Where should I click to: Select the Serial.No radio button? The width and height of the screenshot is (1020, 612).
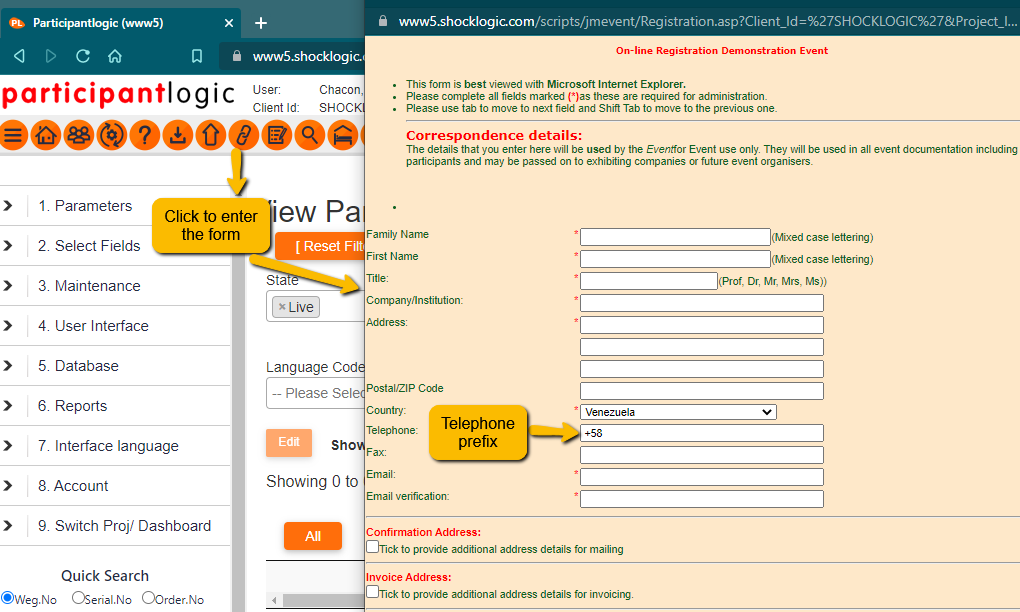tap(78, 598)
